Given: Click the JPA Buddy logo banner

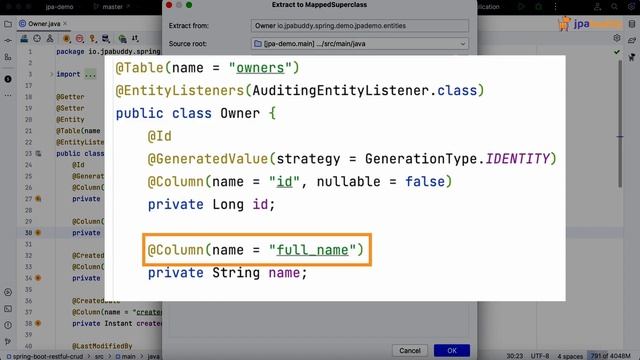Looking at the screenshot, I should [x=590, y=24].
